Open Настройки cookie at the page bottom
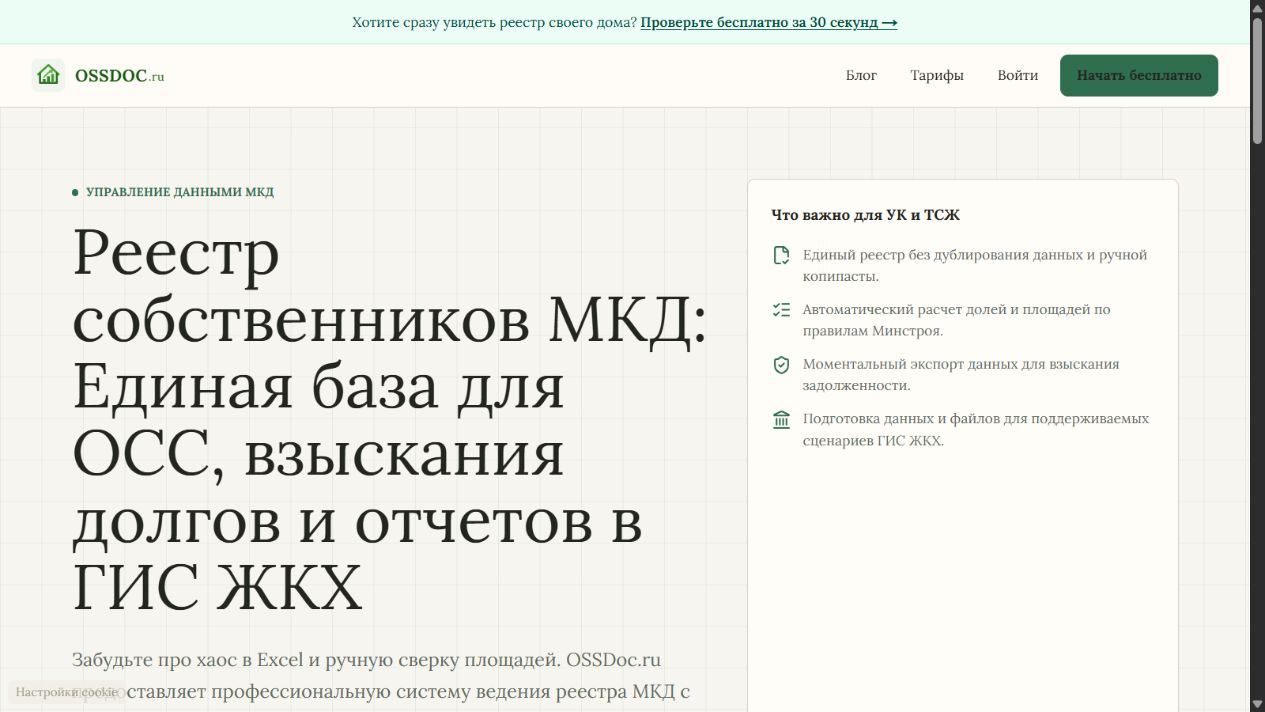The image size is (1265, 712). [67, 692]
